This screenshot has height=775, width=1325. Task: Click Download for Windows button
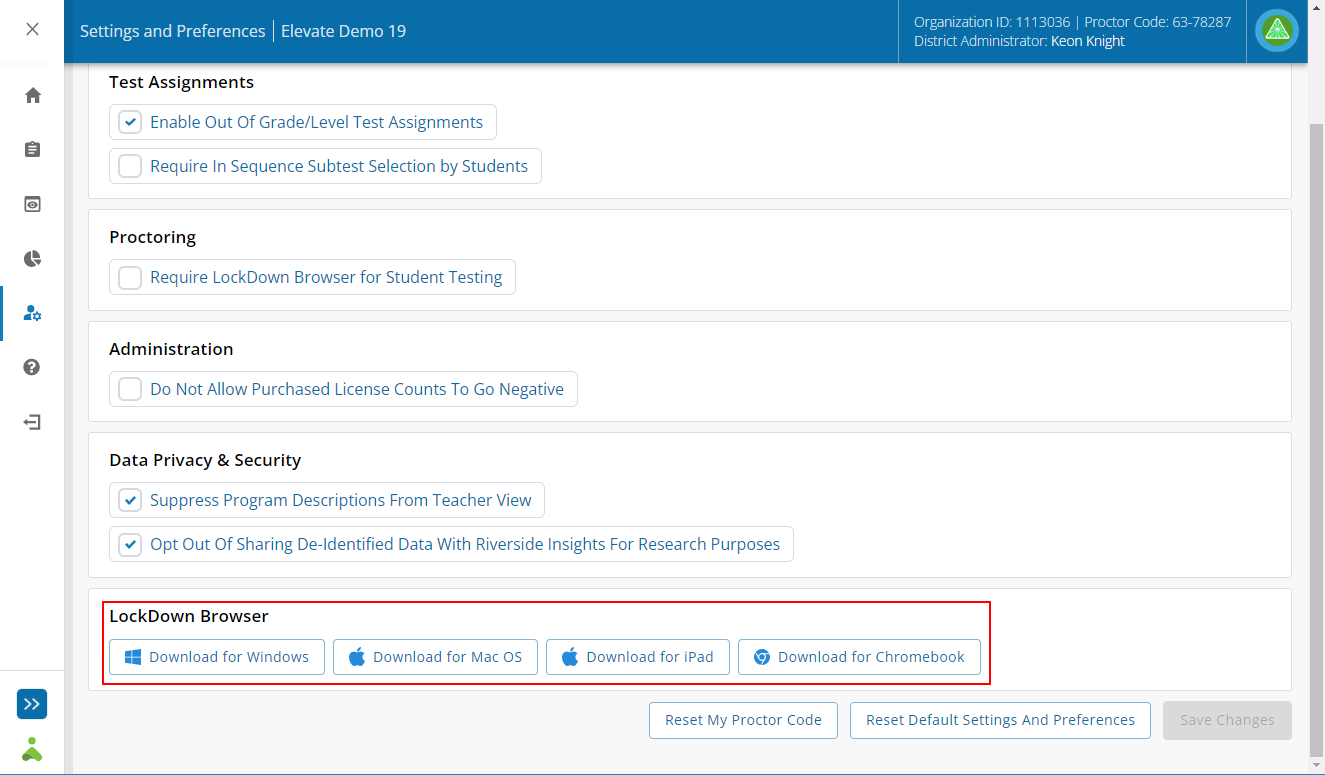pos(217,657)
